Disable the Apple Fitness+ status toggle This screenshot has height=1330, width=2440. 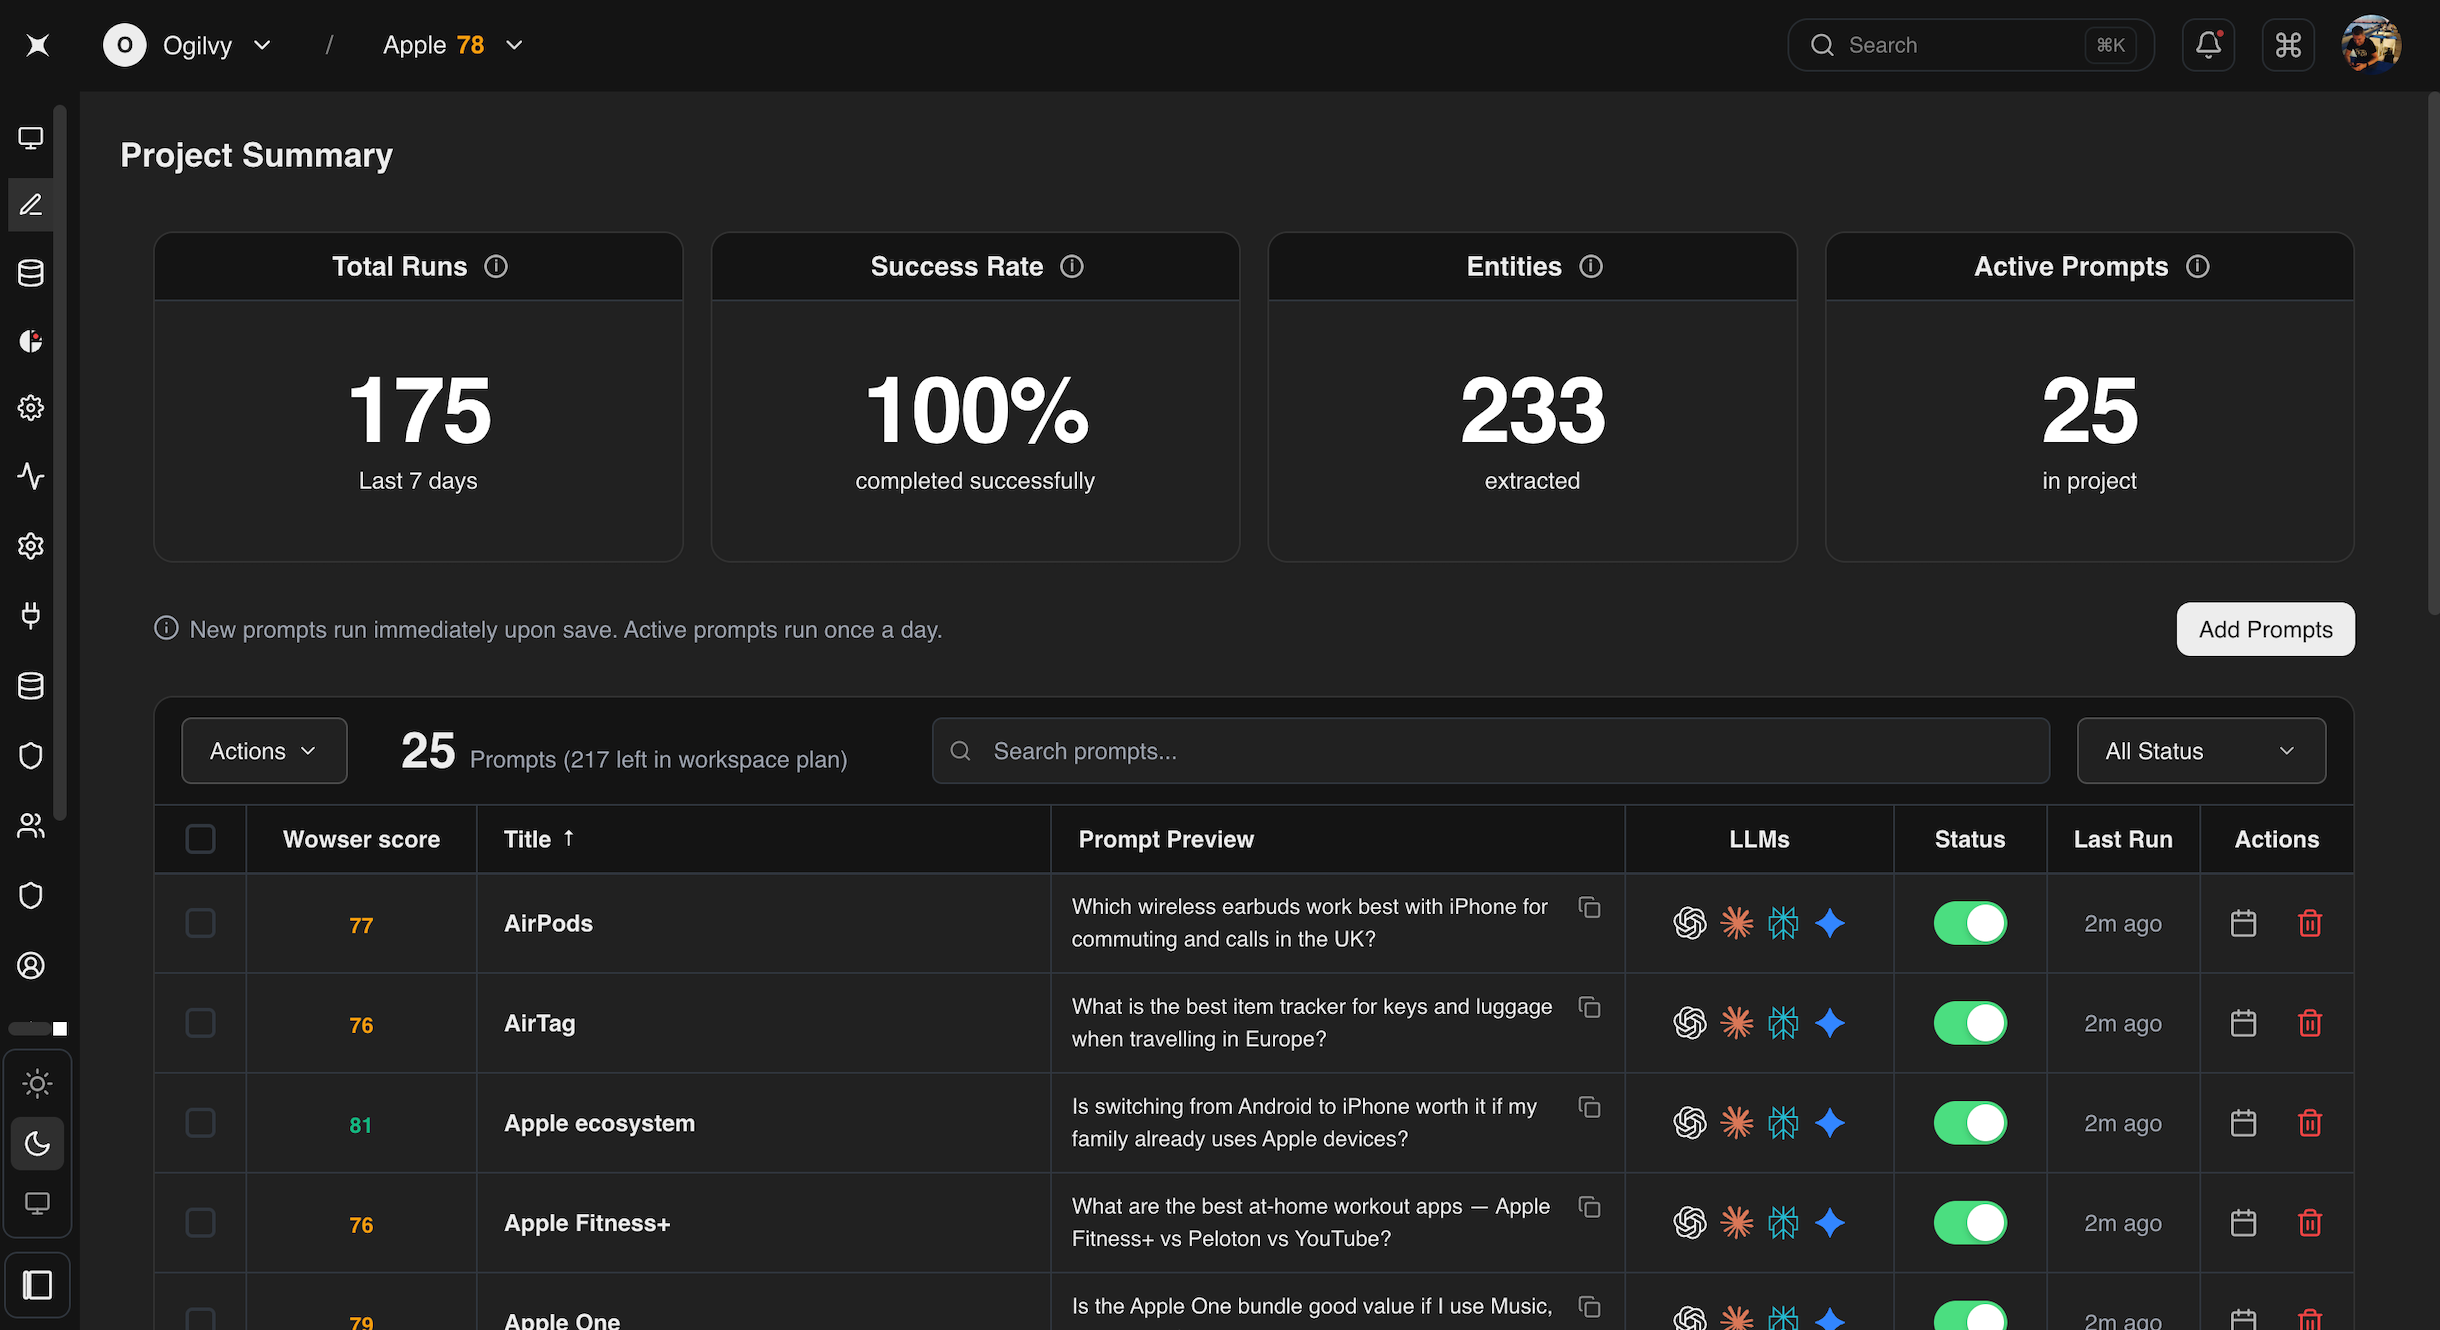1970,1223
